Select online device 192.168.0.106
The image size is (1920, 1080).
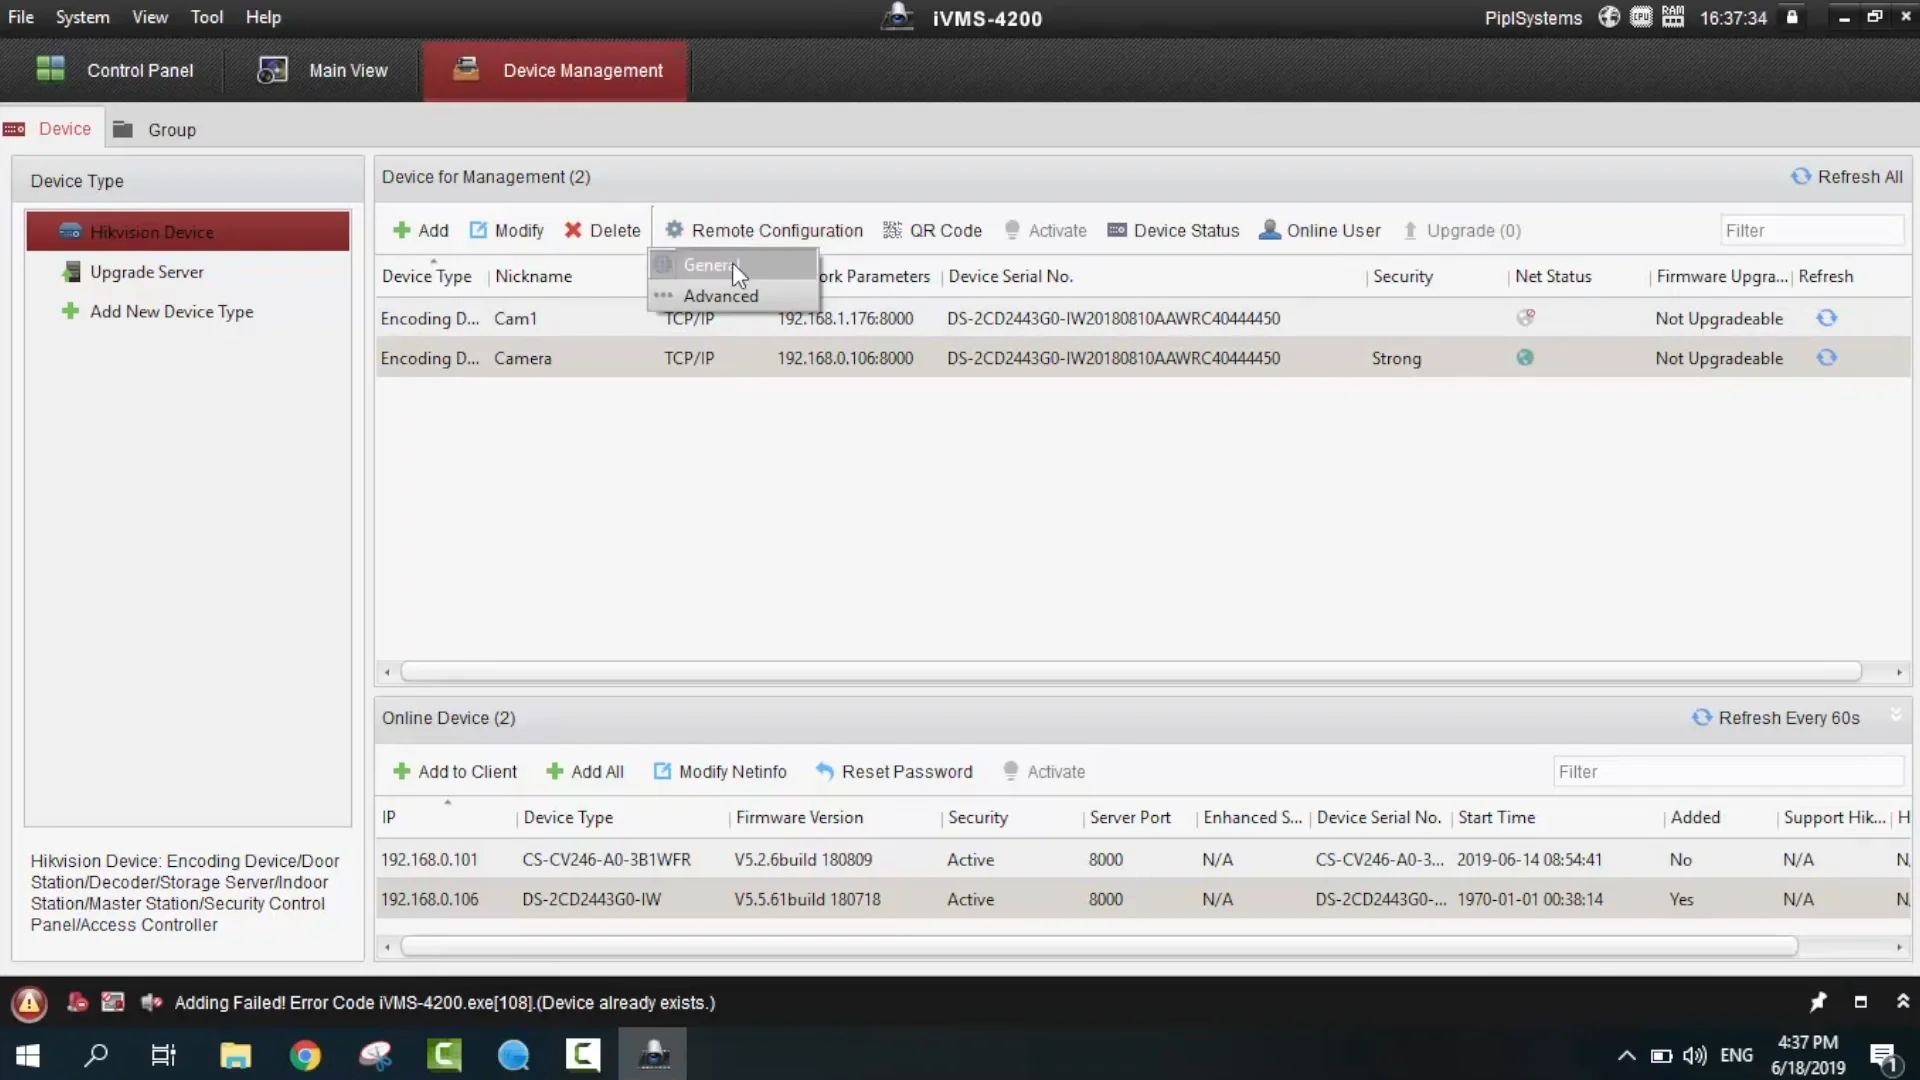tap(1143, 900)
